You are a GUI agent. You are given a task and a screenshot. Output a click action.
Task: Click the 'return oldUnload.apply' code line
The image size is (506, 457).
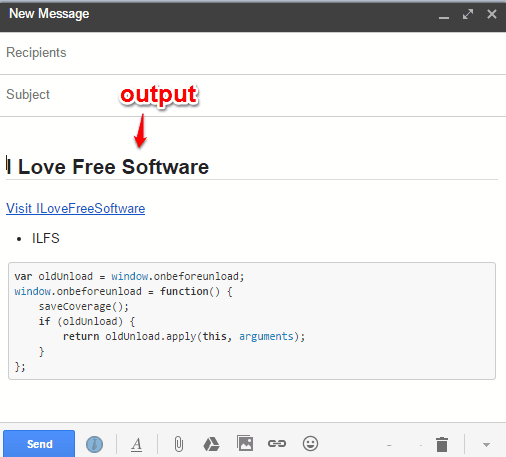tap(184, 336)
